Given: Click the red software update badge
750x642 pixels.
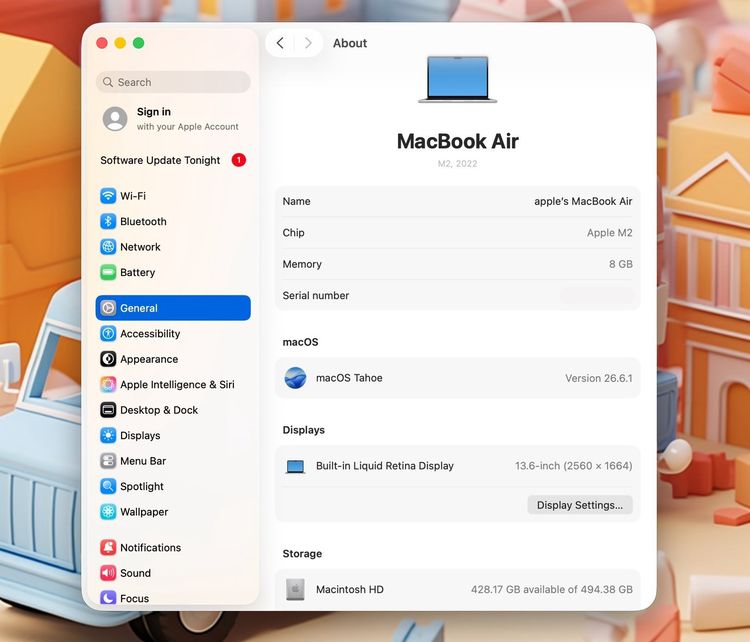Looking at the screenshot, I should click(239, 160).
